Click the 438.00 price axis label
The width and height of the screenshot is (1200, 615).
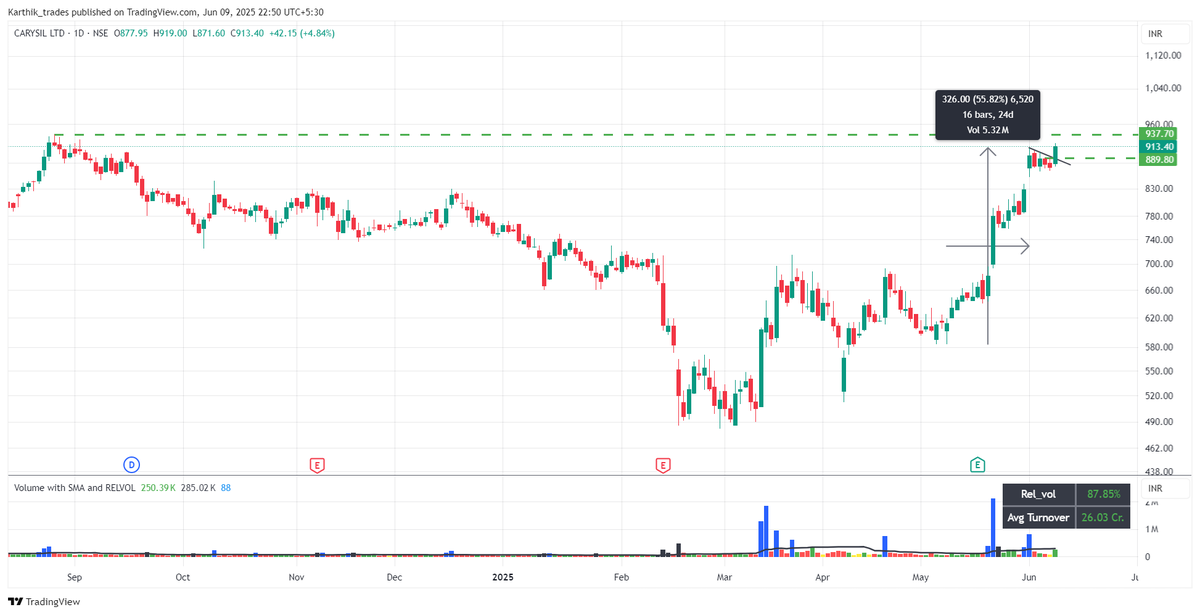tap(1160, 472)
